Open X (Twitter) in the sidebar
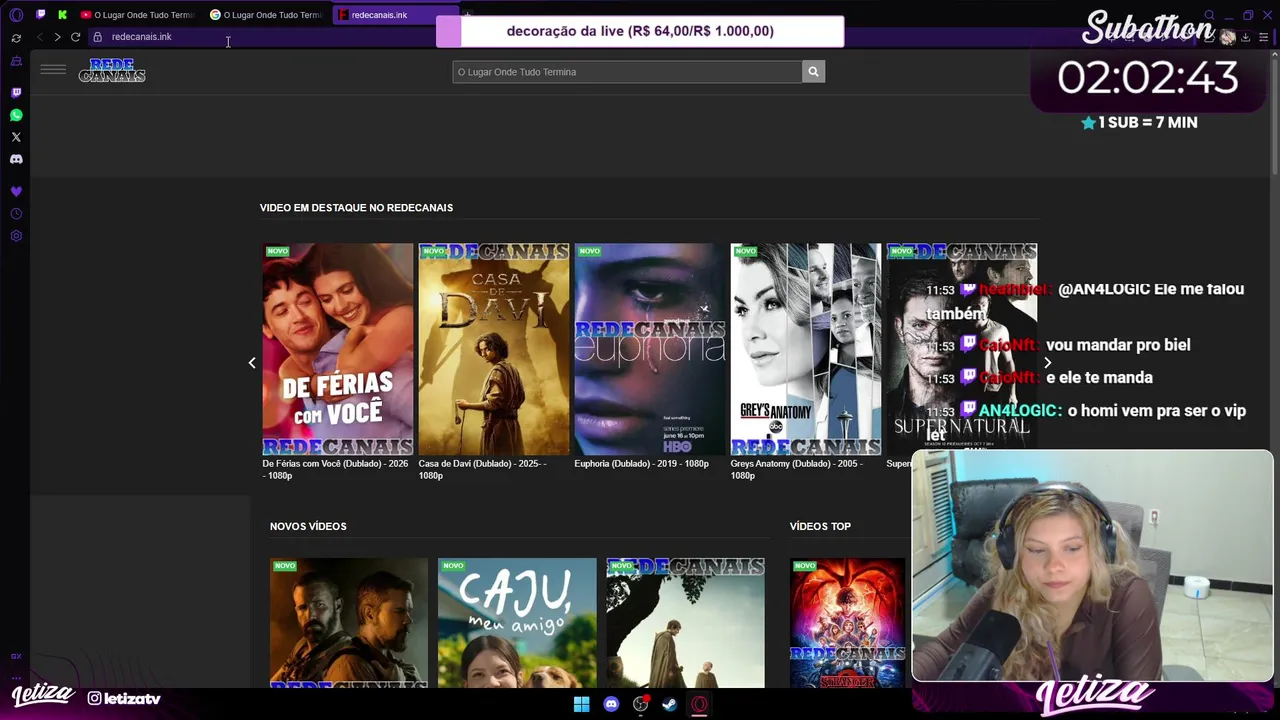 [x=16, y=137]
